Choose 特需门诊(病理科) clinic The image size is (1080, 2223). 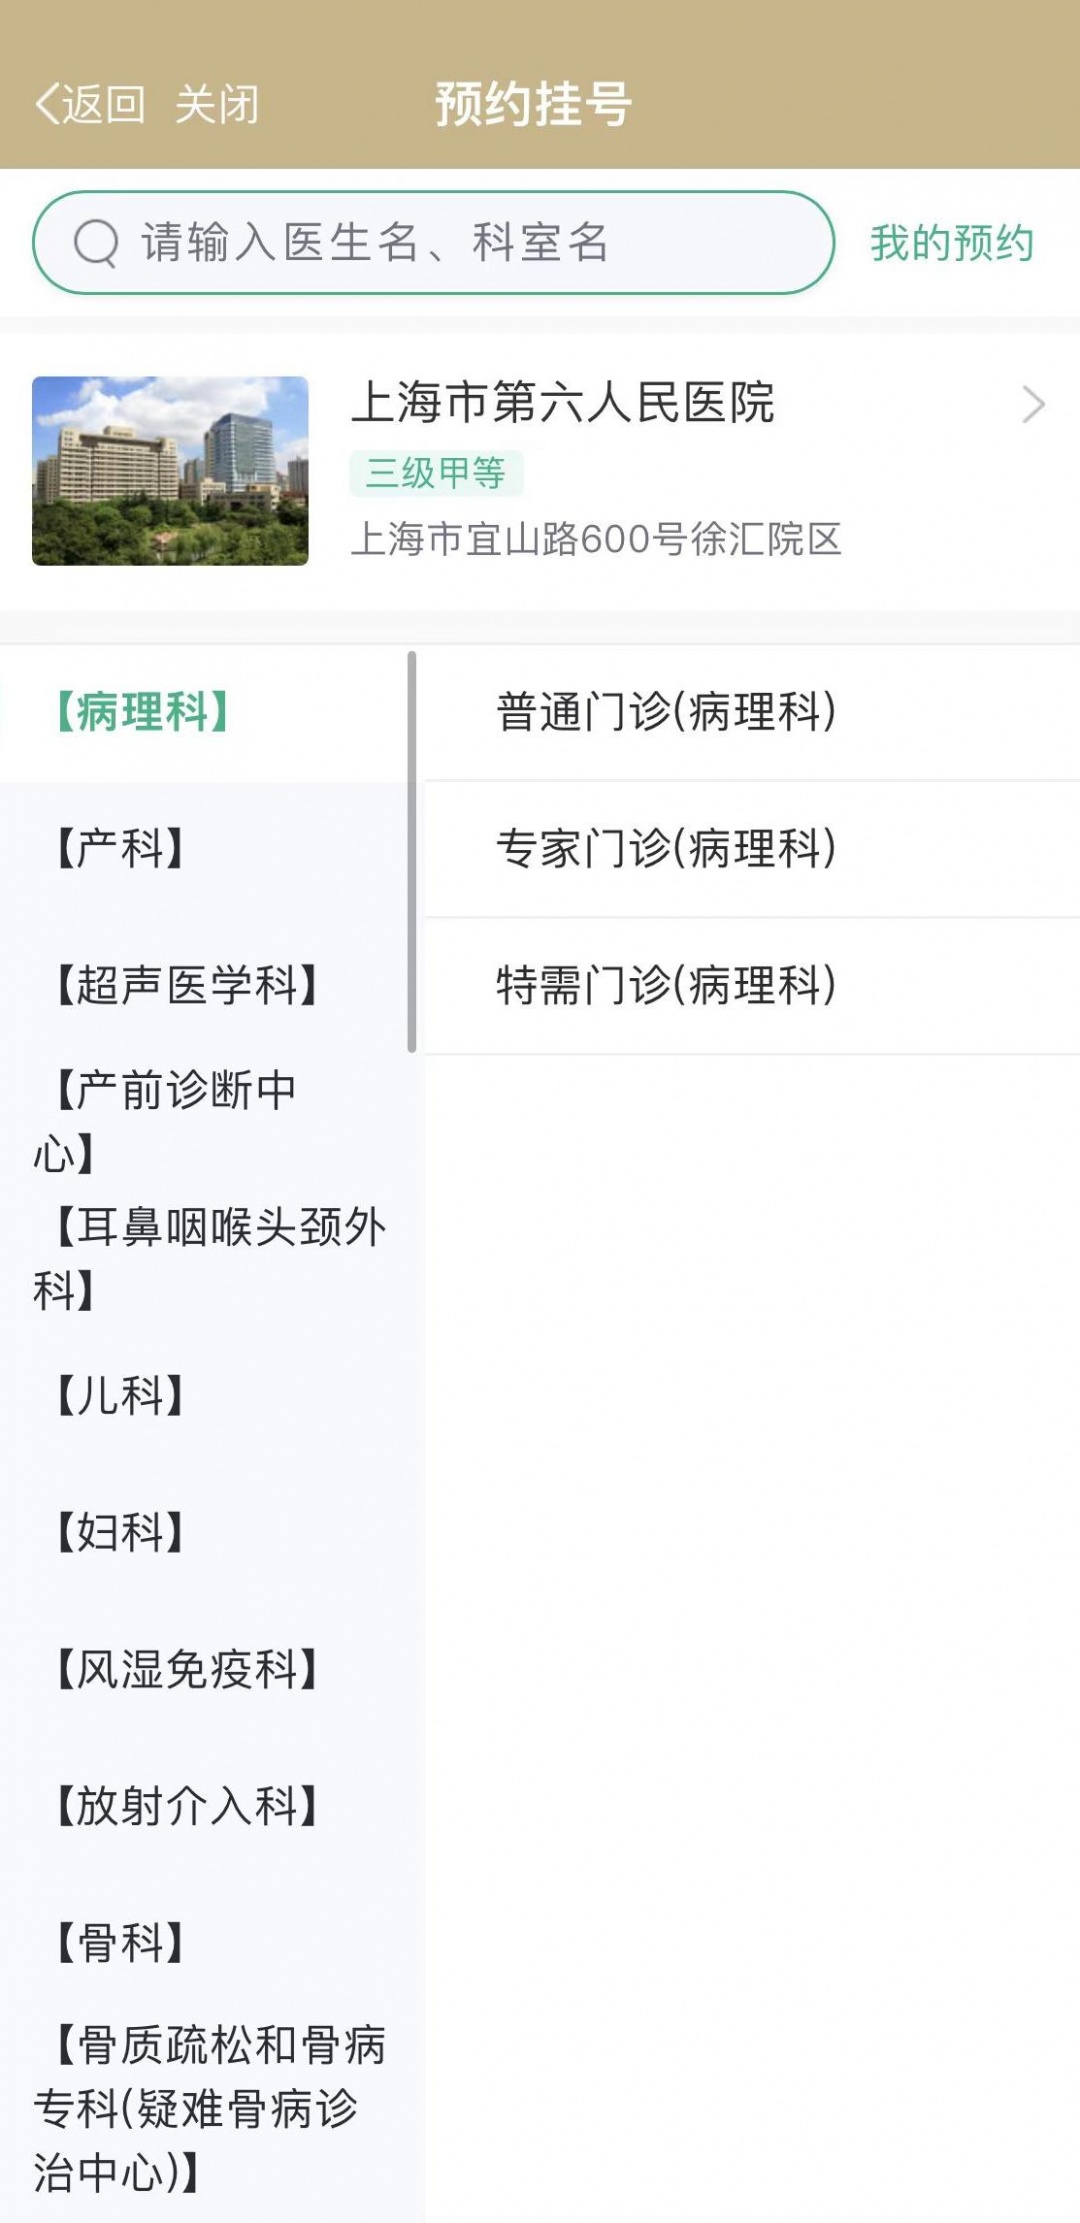666,985
